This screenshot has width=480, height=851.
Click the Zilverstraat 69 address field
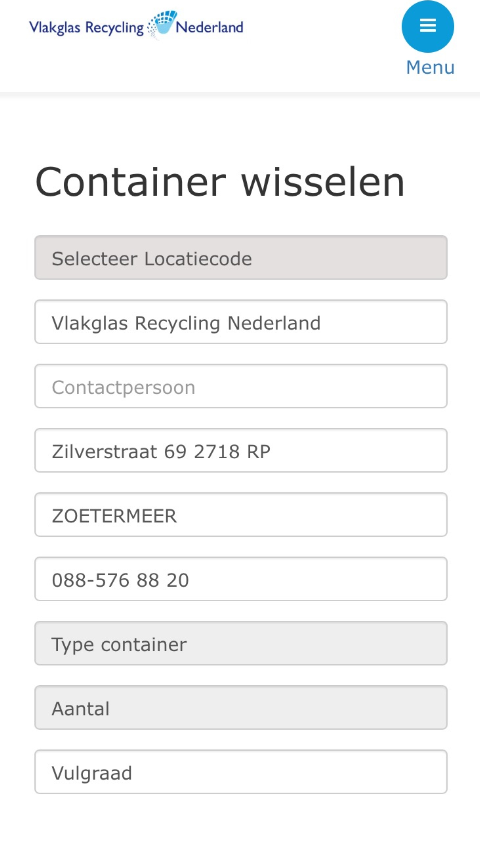click(241, 450)
